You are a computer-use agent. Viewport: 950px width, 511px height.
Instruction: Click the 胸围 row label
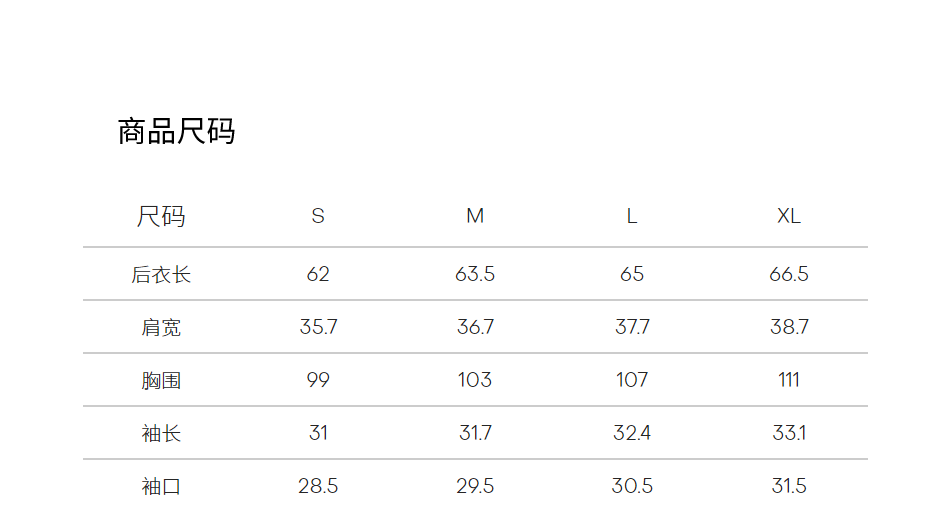[161, 380]
